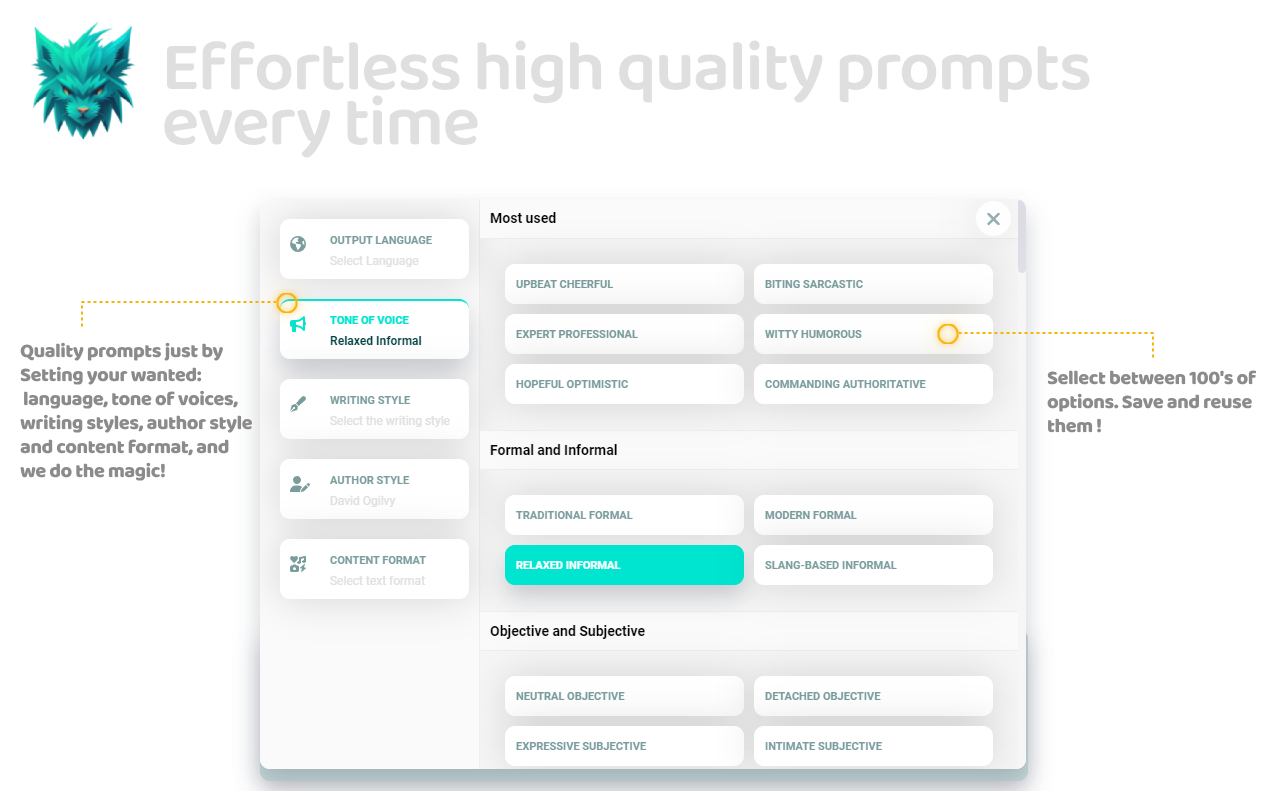Click the yellow hotspot marker on Witty Humorous

point(948,334)
